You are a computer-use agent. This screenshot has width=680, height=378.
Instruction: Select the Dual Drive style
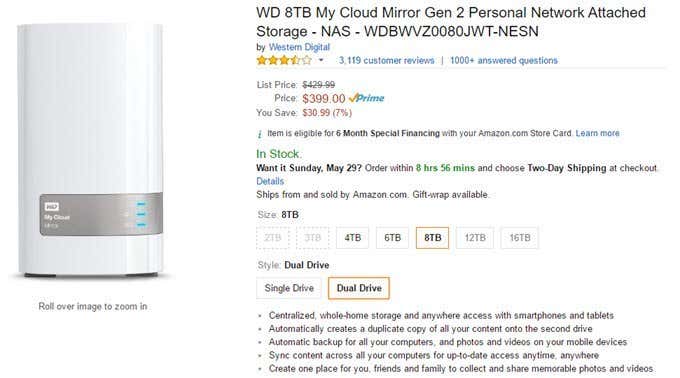[x=359, y=288]
